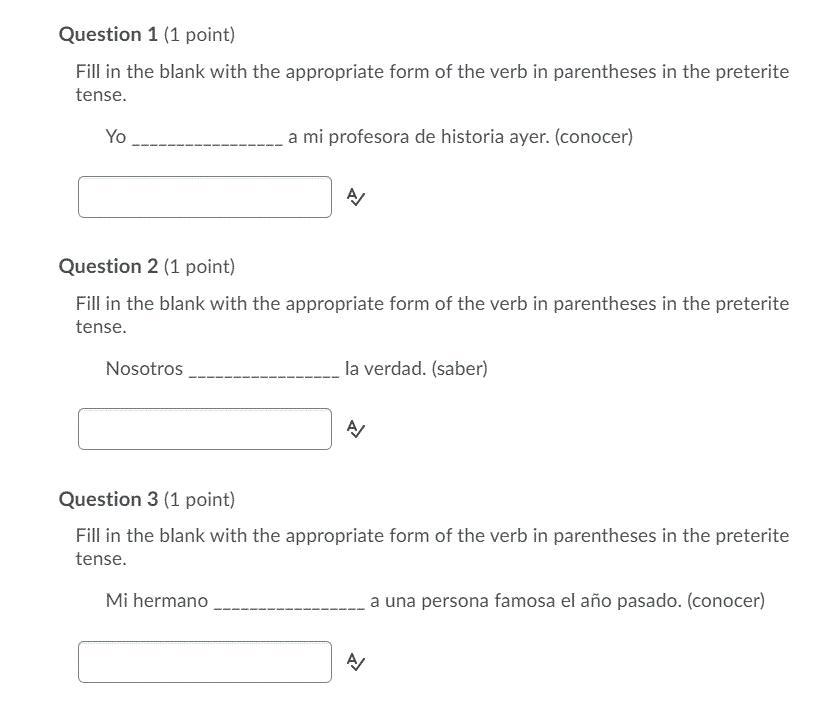This screenshot has width=837, height=715.
Task: Click the spell check icon for Question 3
Action: (x=356, y=662)
